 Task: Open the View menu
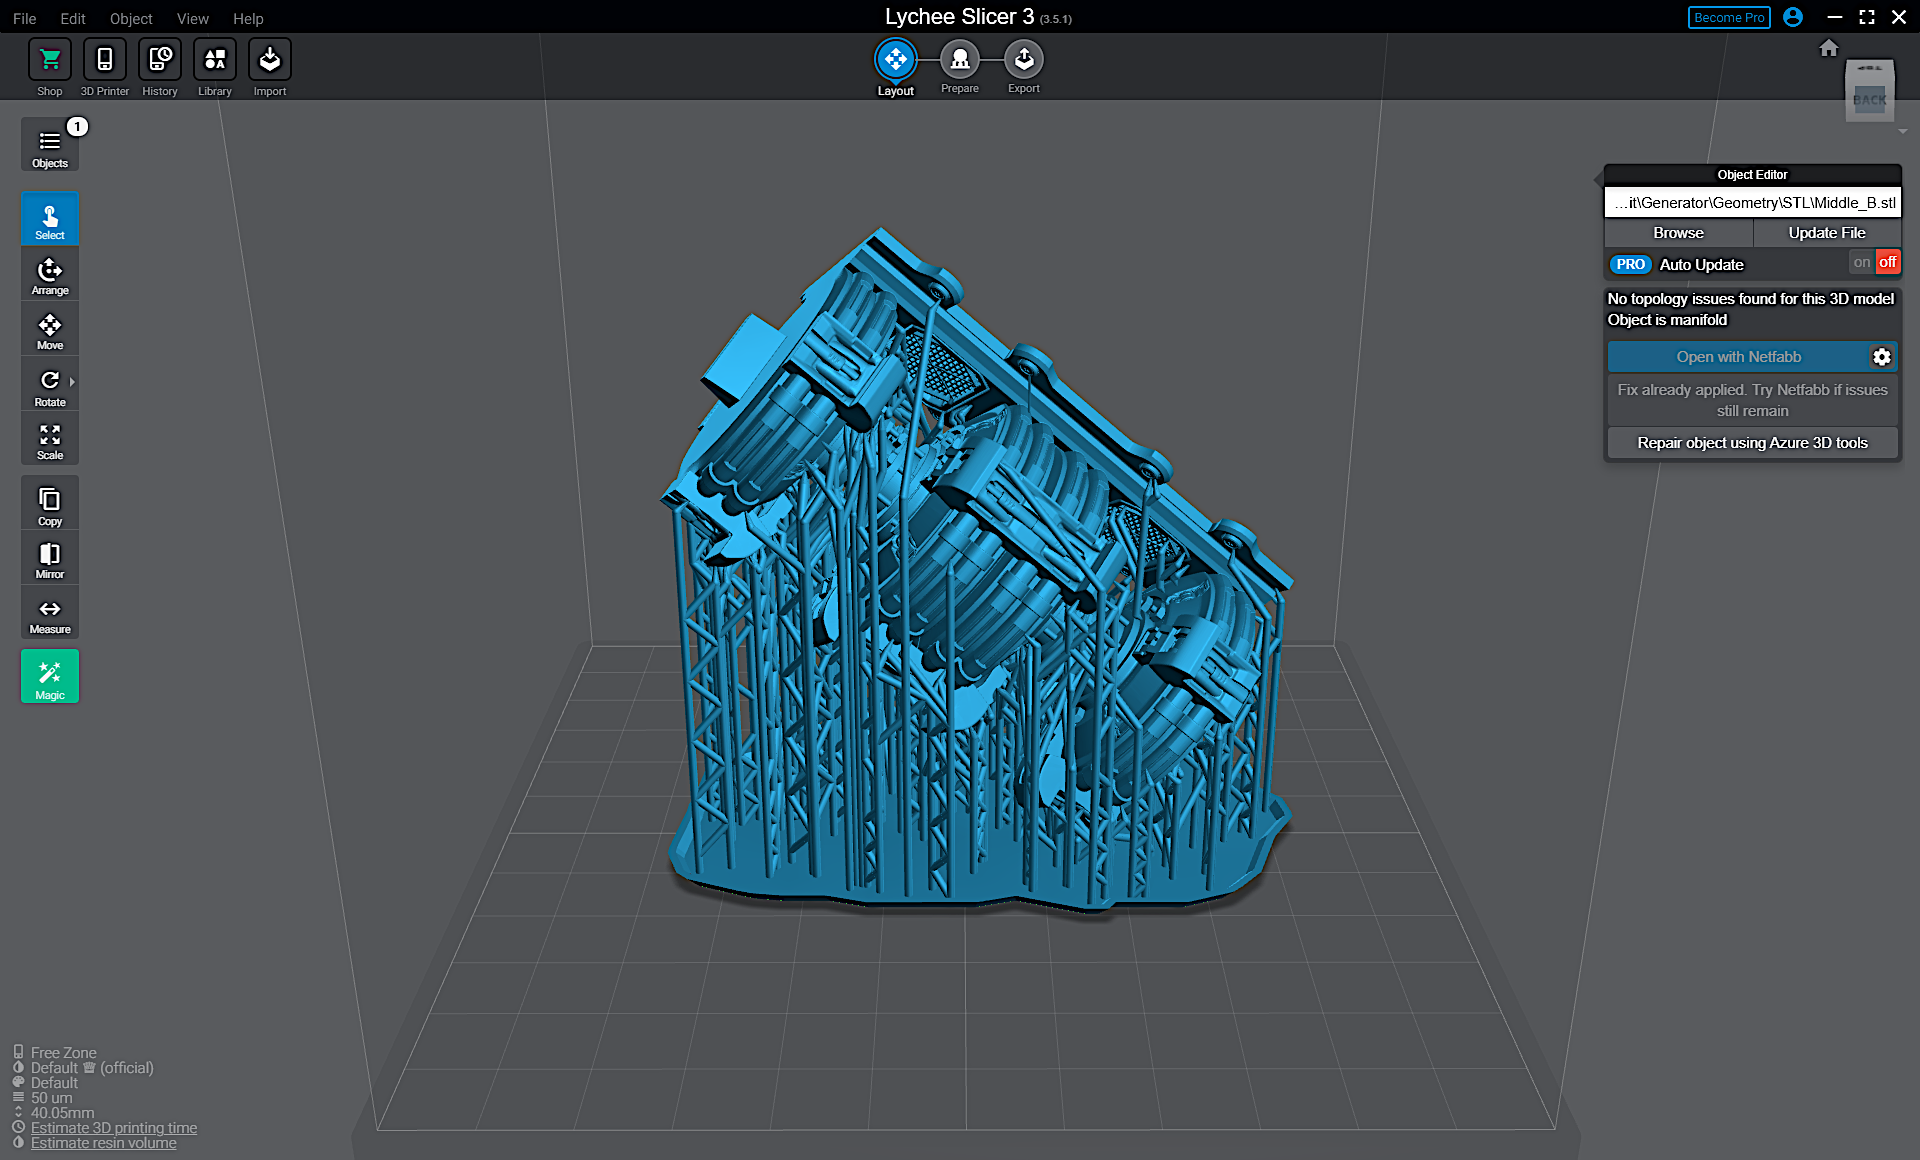tap(192, 18)
